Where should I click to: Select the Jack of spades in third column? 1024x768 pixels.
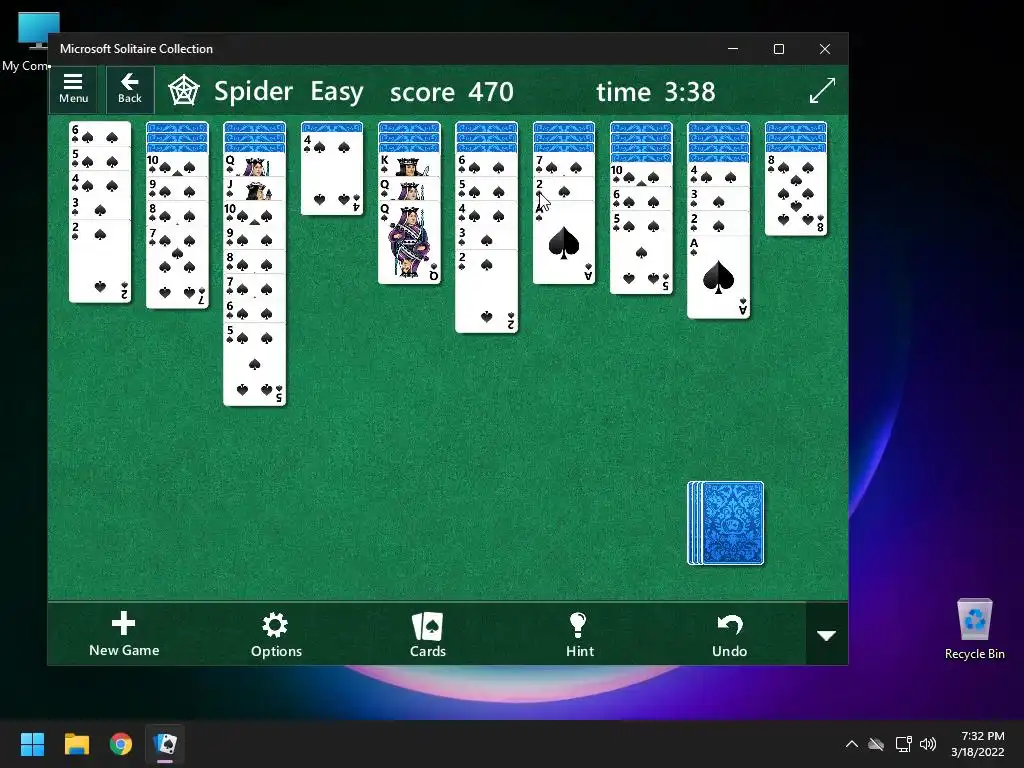coord(254,189)
